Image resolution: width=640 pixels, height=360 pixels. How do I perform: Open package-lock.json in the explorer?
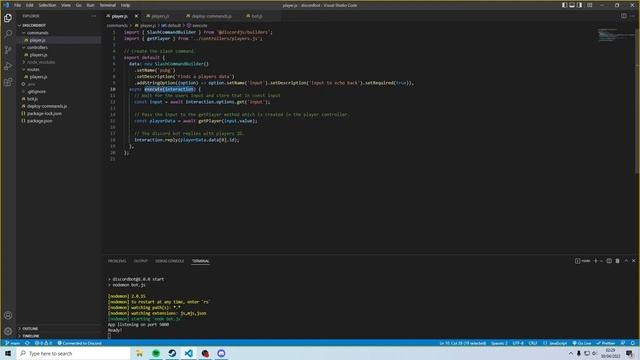pos(44,113)
